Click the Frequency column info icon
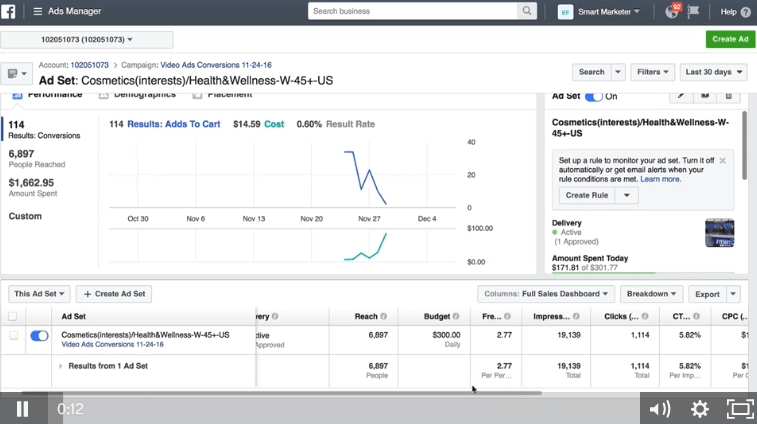757x424 pixels. pos(507,316)
